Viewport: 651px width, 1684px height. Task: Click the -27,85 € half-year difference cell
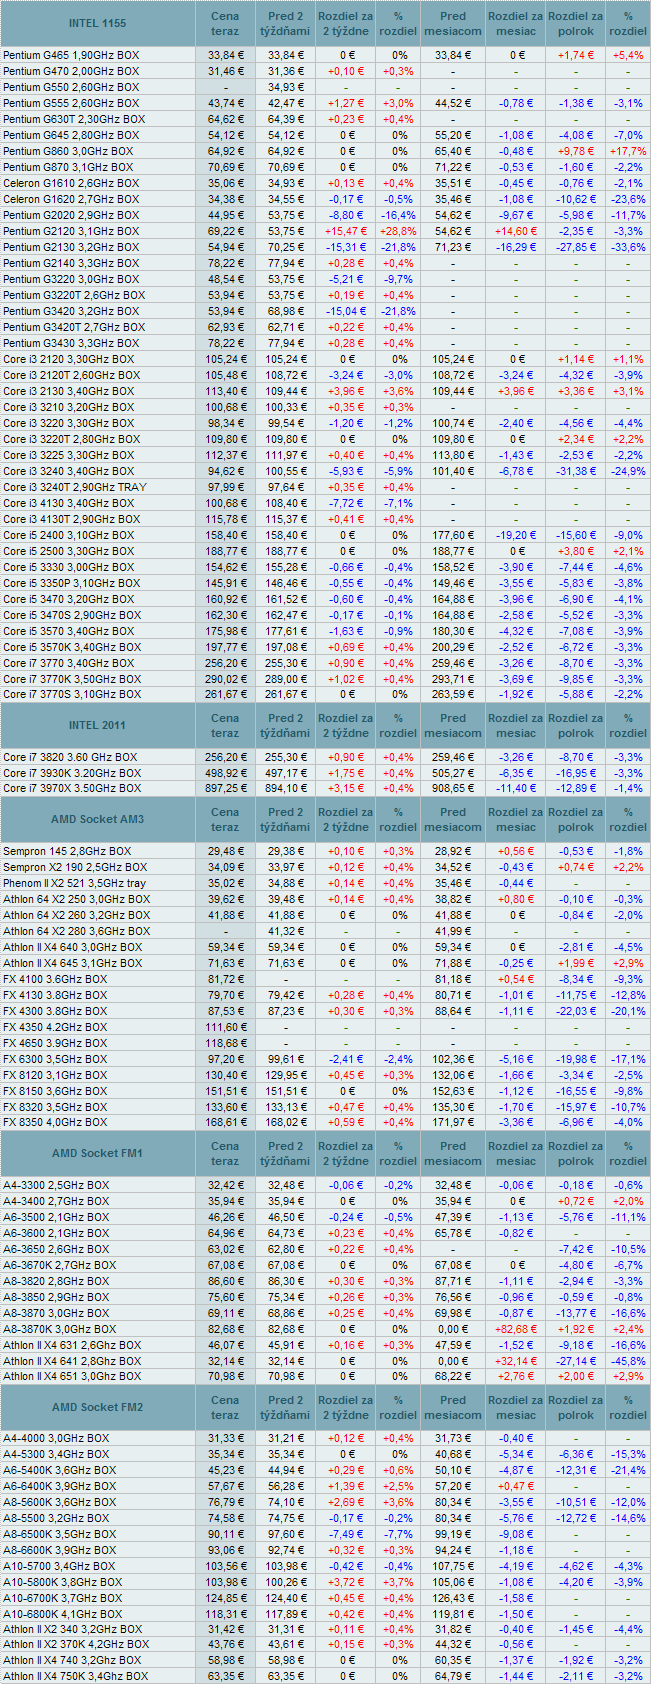(576, 247)
